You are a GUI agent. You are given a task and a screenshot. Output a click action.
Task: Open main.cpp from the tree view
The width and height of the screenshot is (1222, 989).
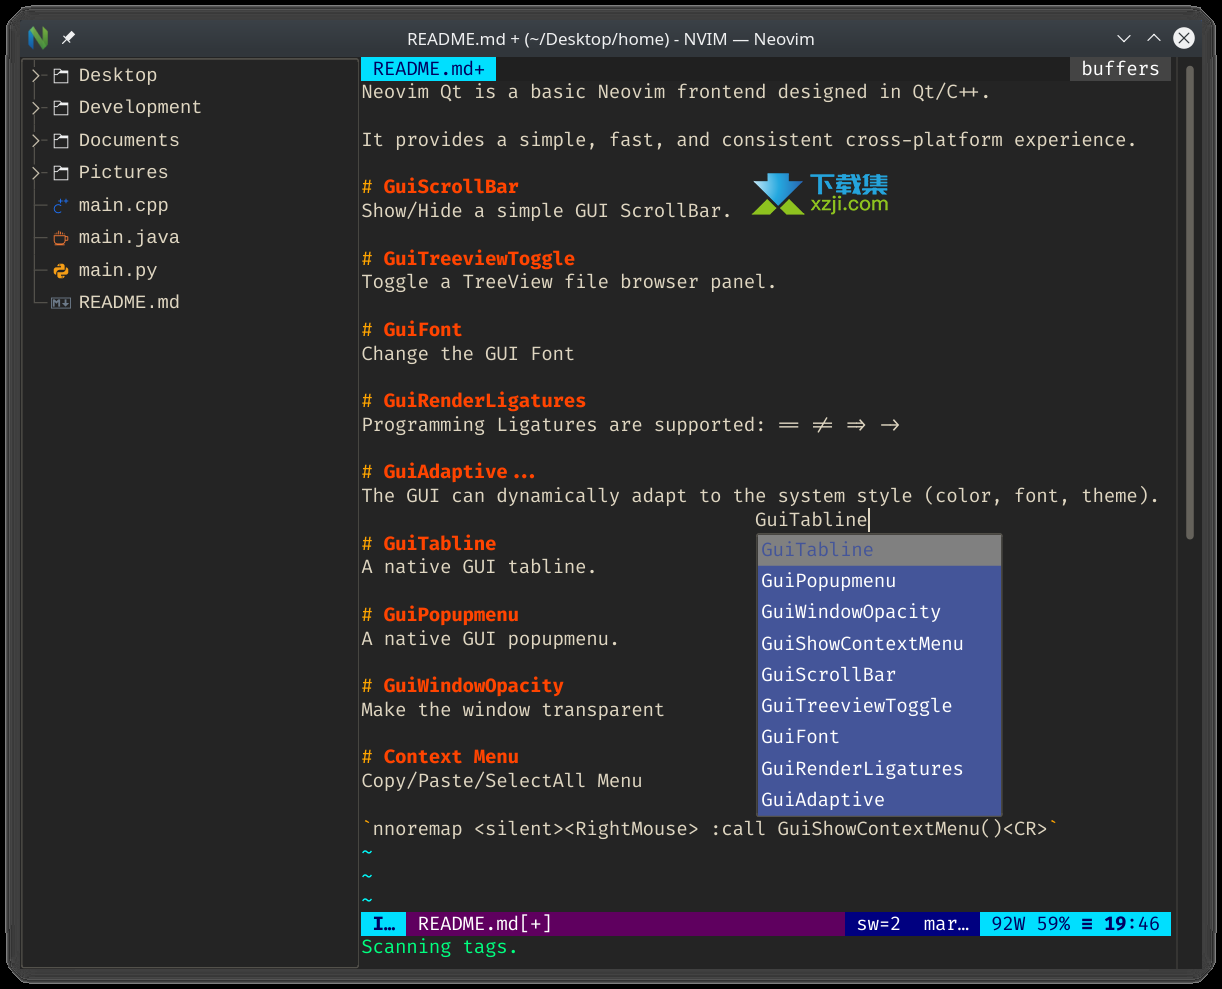tap(124, 205)
